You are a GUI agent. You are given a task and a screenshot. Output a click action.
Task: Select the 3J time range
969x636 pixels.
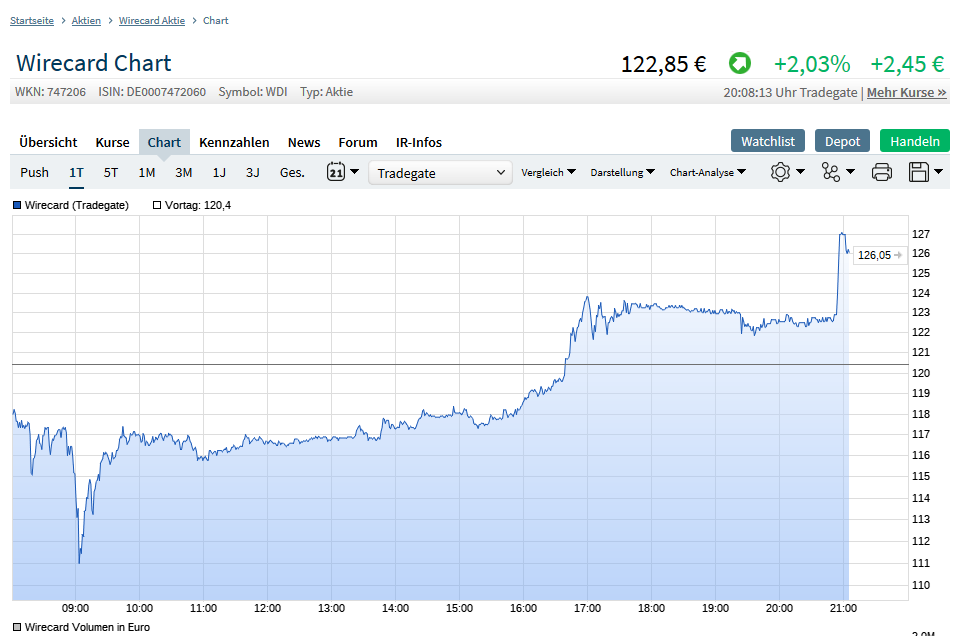[x=253, y=172]
